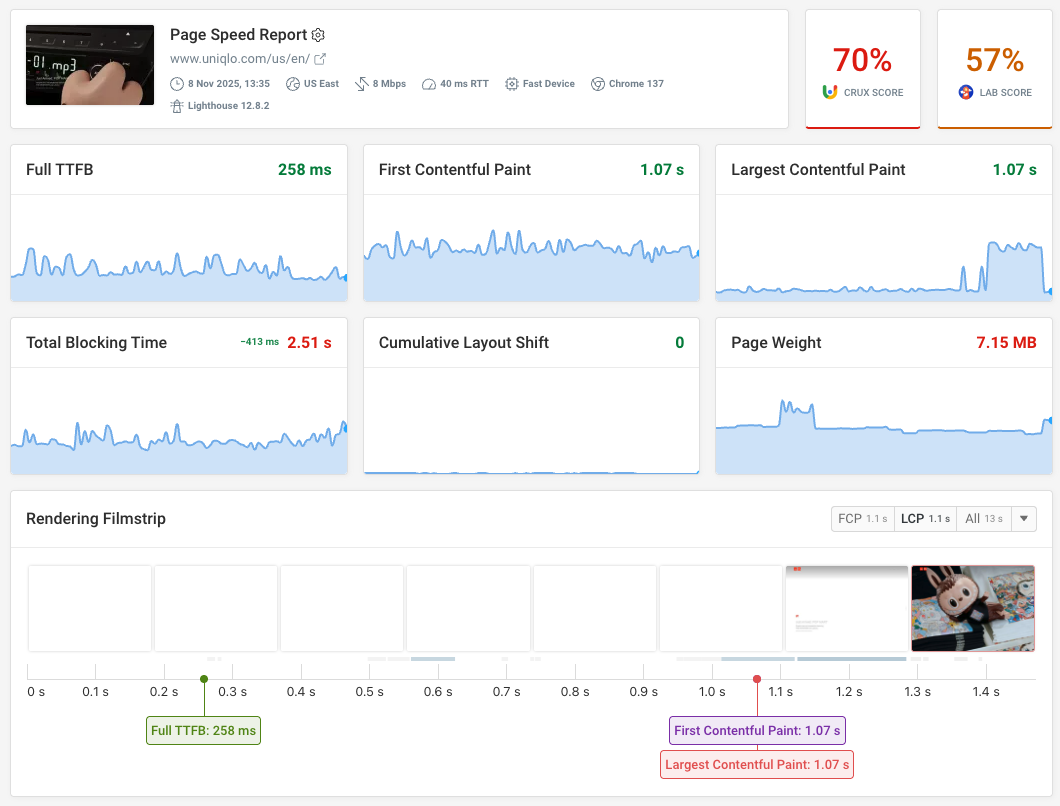Image resolution: width=1060 pixels, height=806 pixels.
Task: Select the final rabbit-image filmstrip frame
Action: point(972,607)
